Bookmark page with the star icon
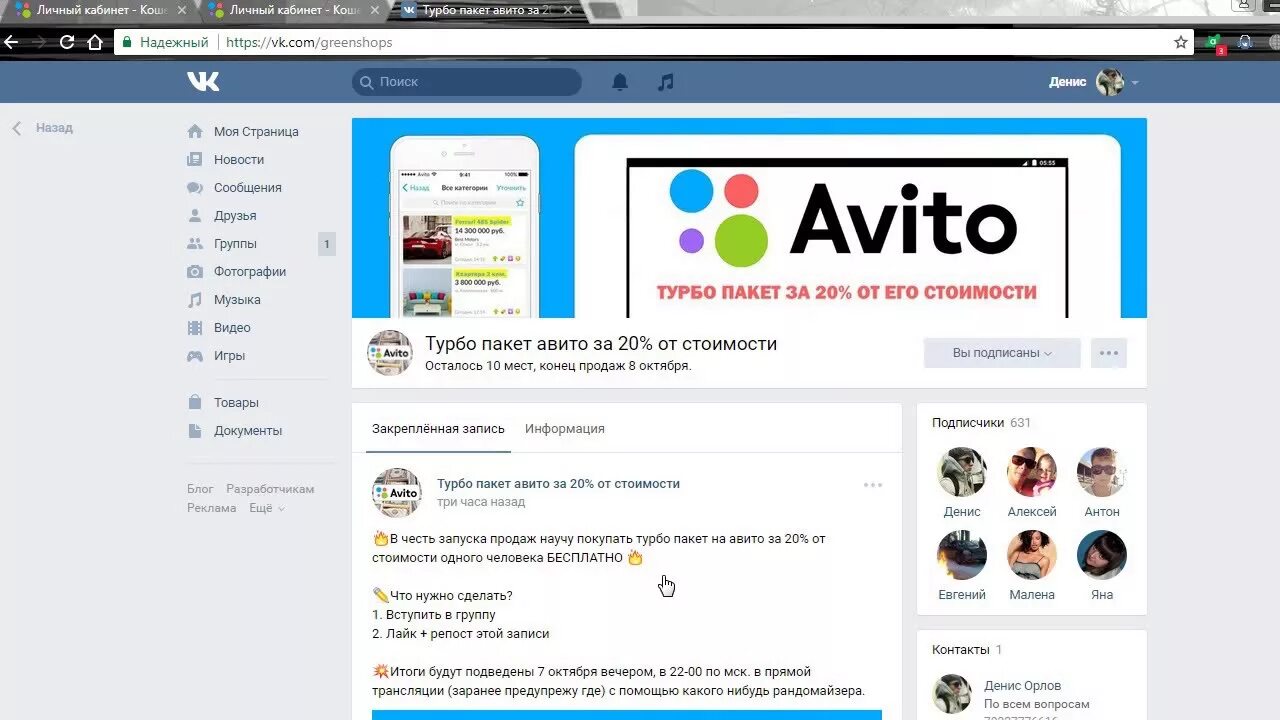Screen dimensions: 1280x720 (x=1181, y=42)
